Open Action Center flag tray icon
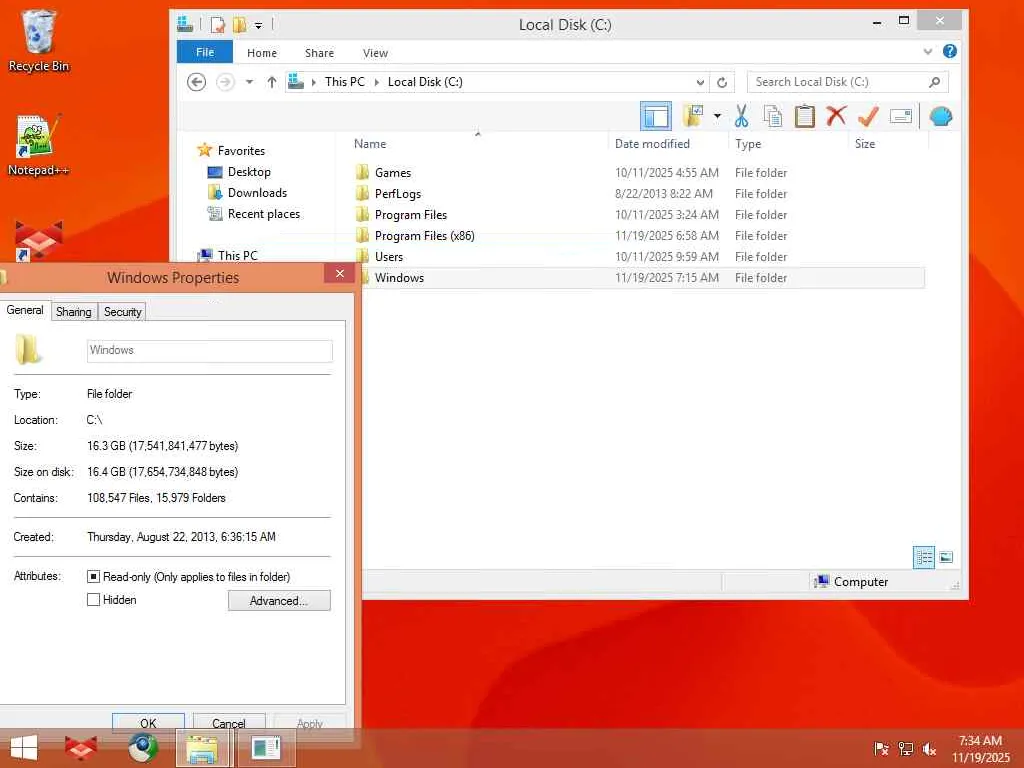This screenshot has width=1024, height=768. [881, 749]
